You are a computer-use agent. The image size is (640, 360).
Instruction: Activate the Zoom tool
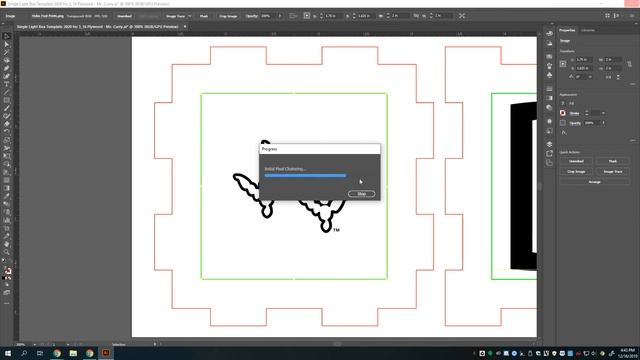point(7,252)
